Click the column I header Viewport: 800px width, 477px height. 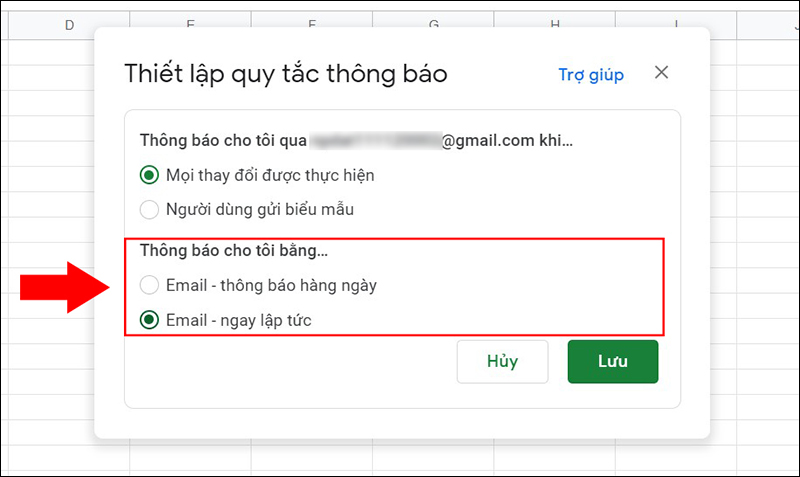click(x=677, y=24)
